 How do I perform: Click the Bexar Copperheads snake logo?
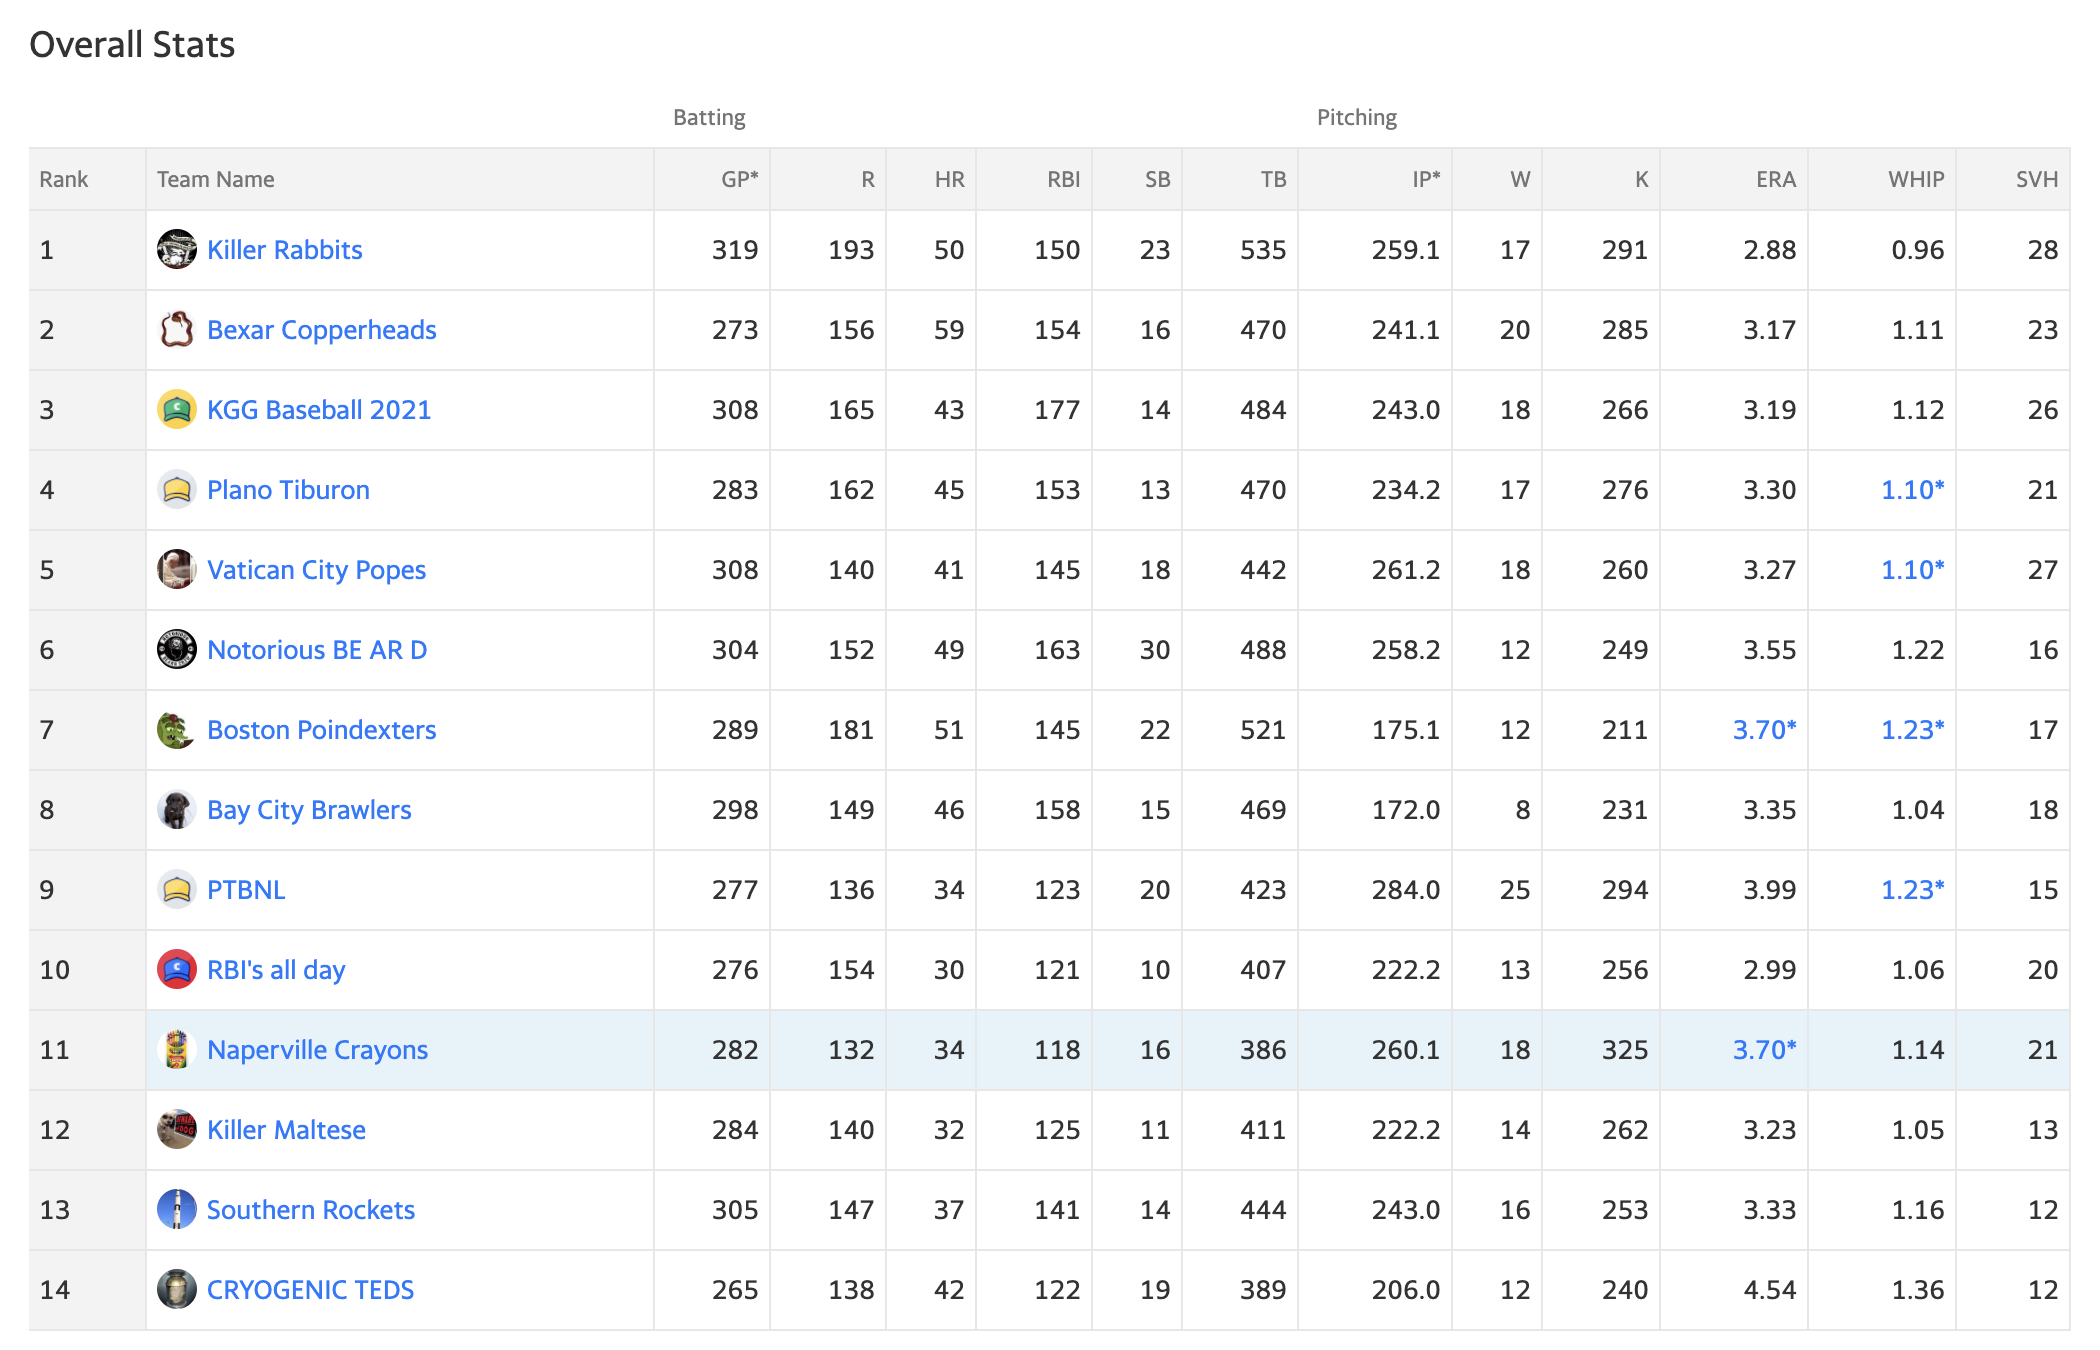pos(177,329)
